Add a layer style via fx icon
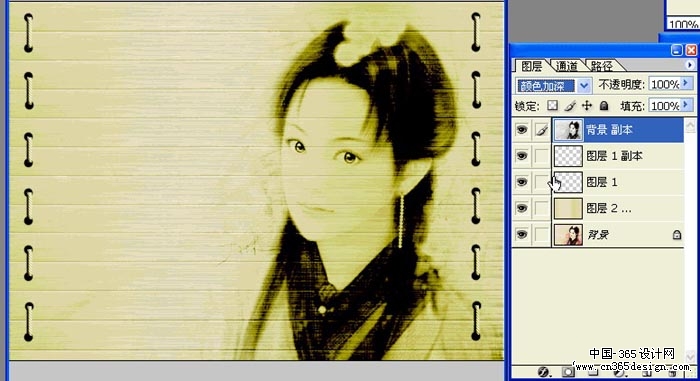This screenshot has height=381, width=700. [x=543, y=372]
